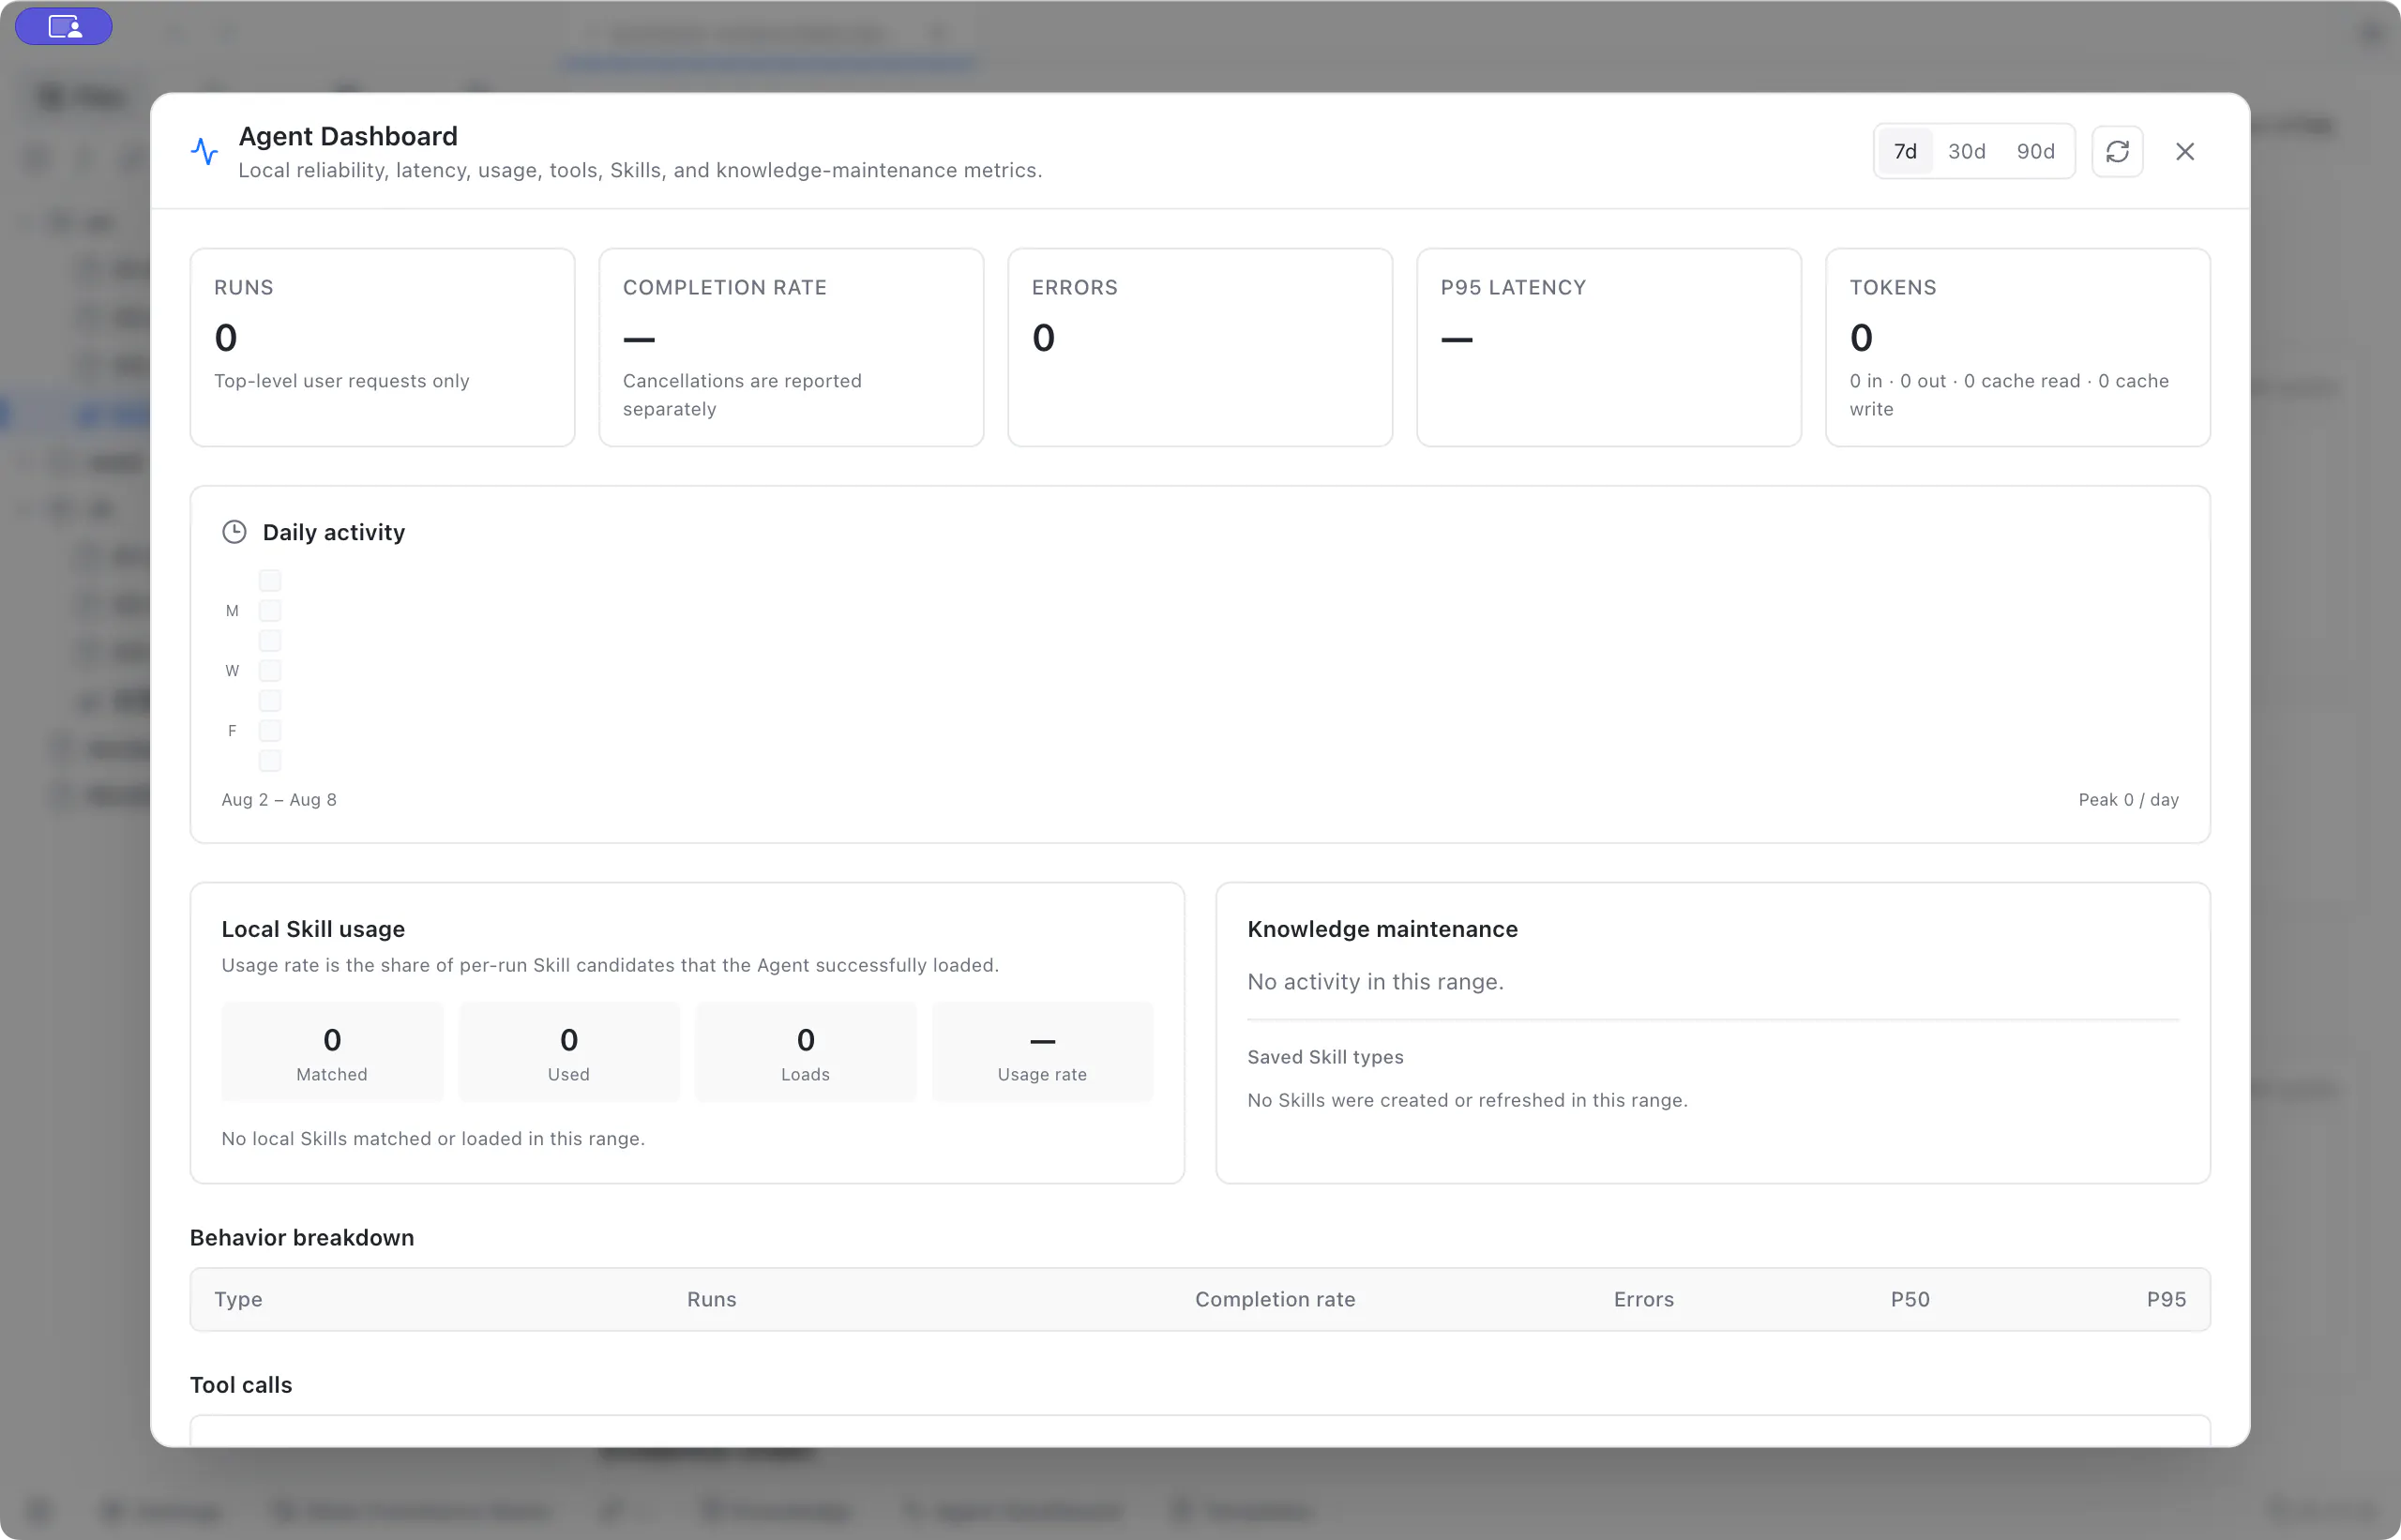Select the Wednesday cell in the activity heatmap
This screenshot has height=1540, width=2401.
(x=270, y=670)
